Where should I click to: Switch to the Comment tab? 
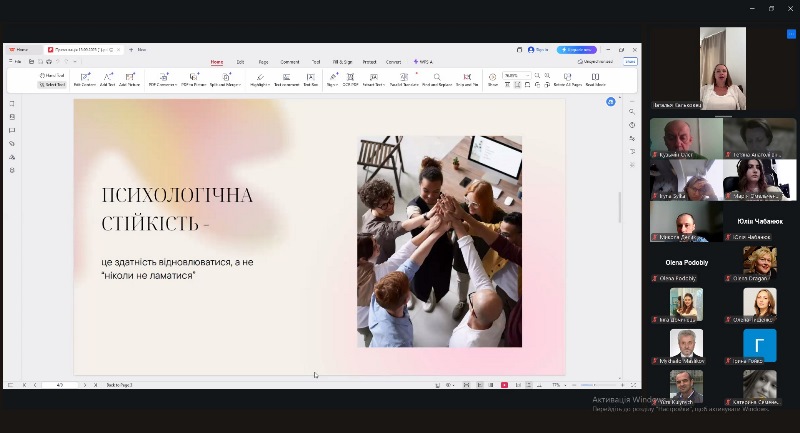coord(290,62)
